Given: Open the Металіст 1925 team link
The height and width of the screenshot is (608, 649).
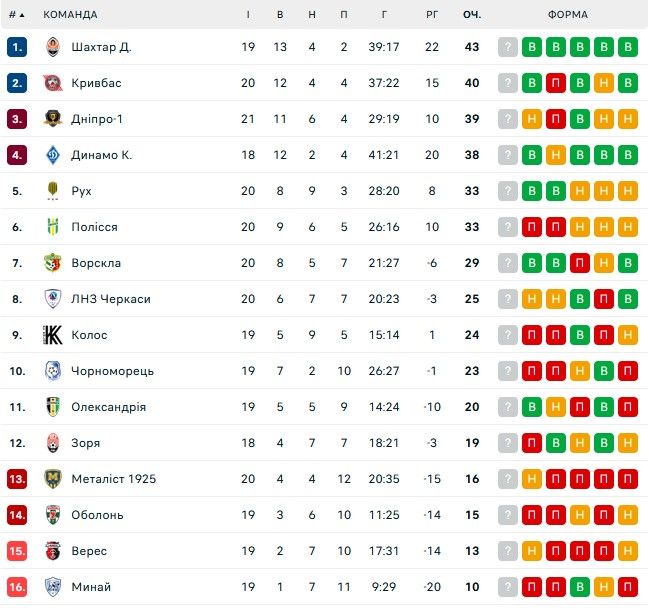Looking at the screenshot, I should (113, 479).
